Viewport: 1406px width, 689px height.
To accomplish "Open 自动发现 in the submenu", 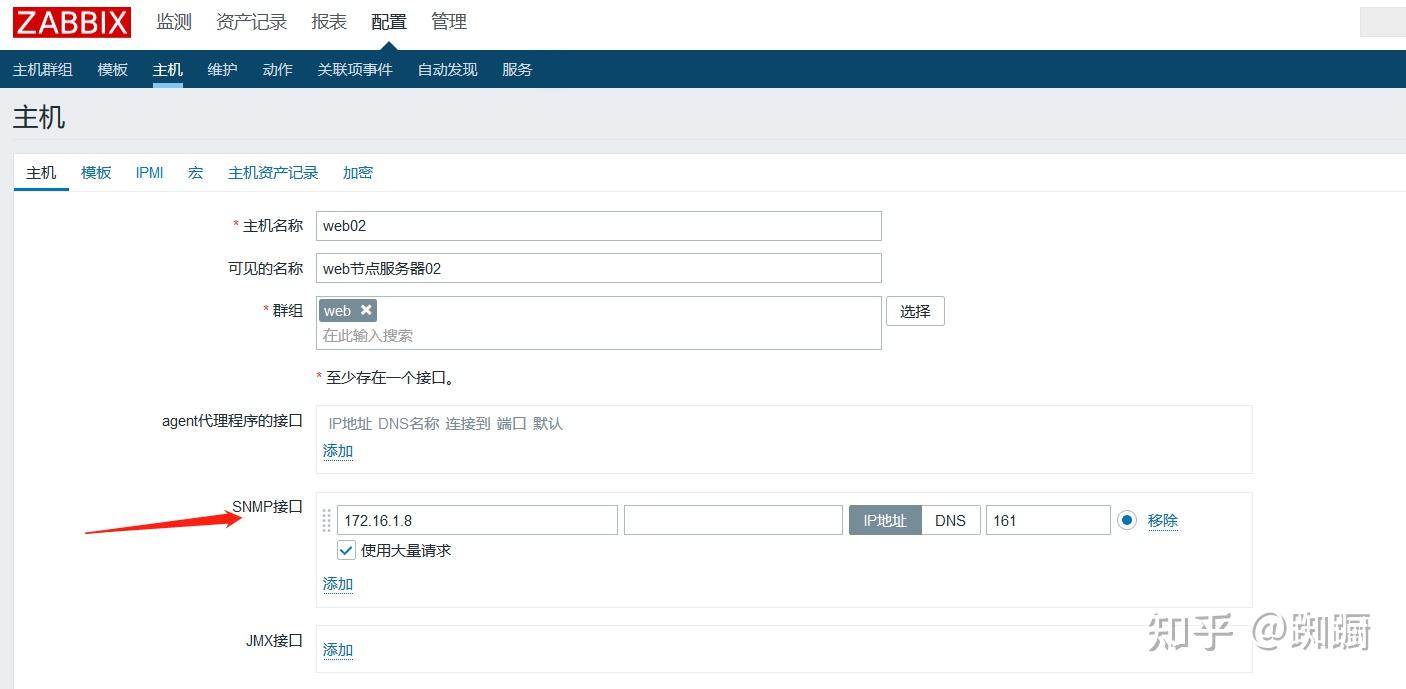I will 447,69.
